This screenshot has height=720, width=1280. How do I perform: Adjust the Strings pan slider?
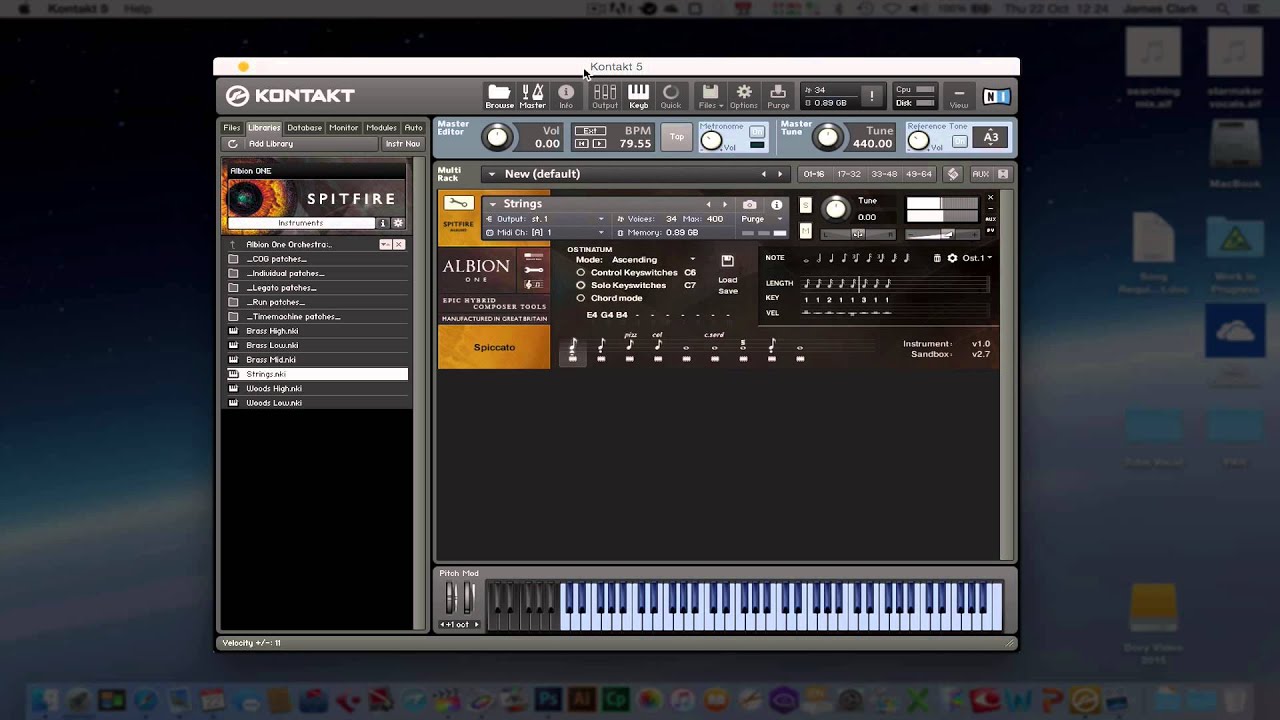point(857,234)
